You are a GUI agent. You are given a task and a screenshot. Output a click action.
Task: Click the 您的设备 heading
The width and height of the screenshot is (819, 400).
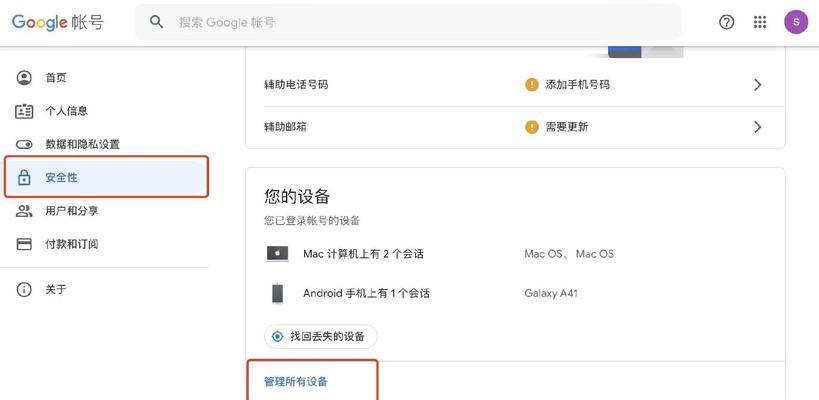pyautogui.click(x=297, y=197)
